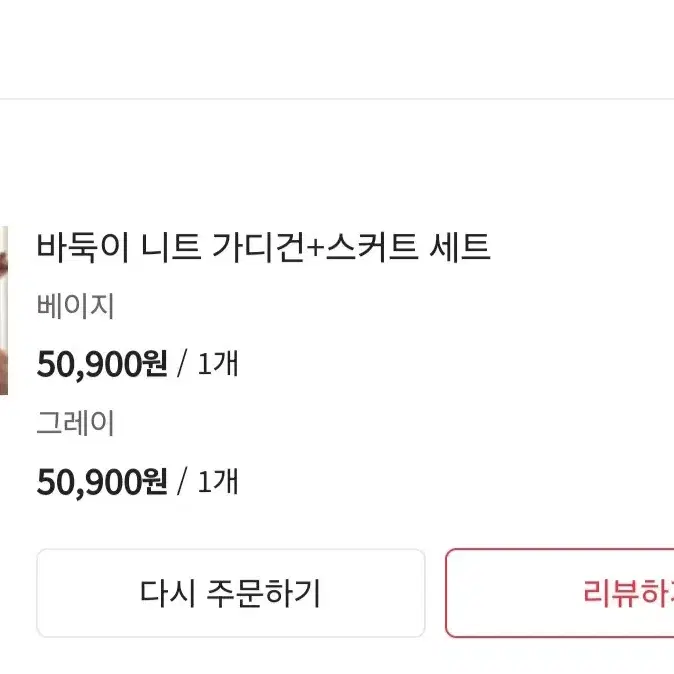Image resolution: width=674 pixels, height=674 pixels.
Task: Open the 리뷰하기 review button
Action: pos(560,593)
